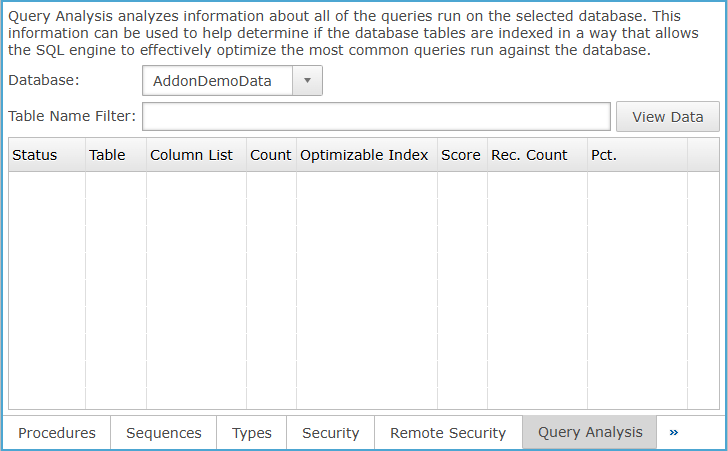Go to the Types tab
Screen dimensions: 728x451
coord(252,433)
